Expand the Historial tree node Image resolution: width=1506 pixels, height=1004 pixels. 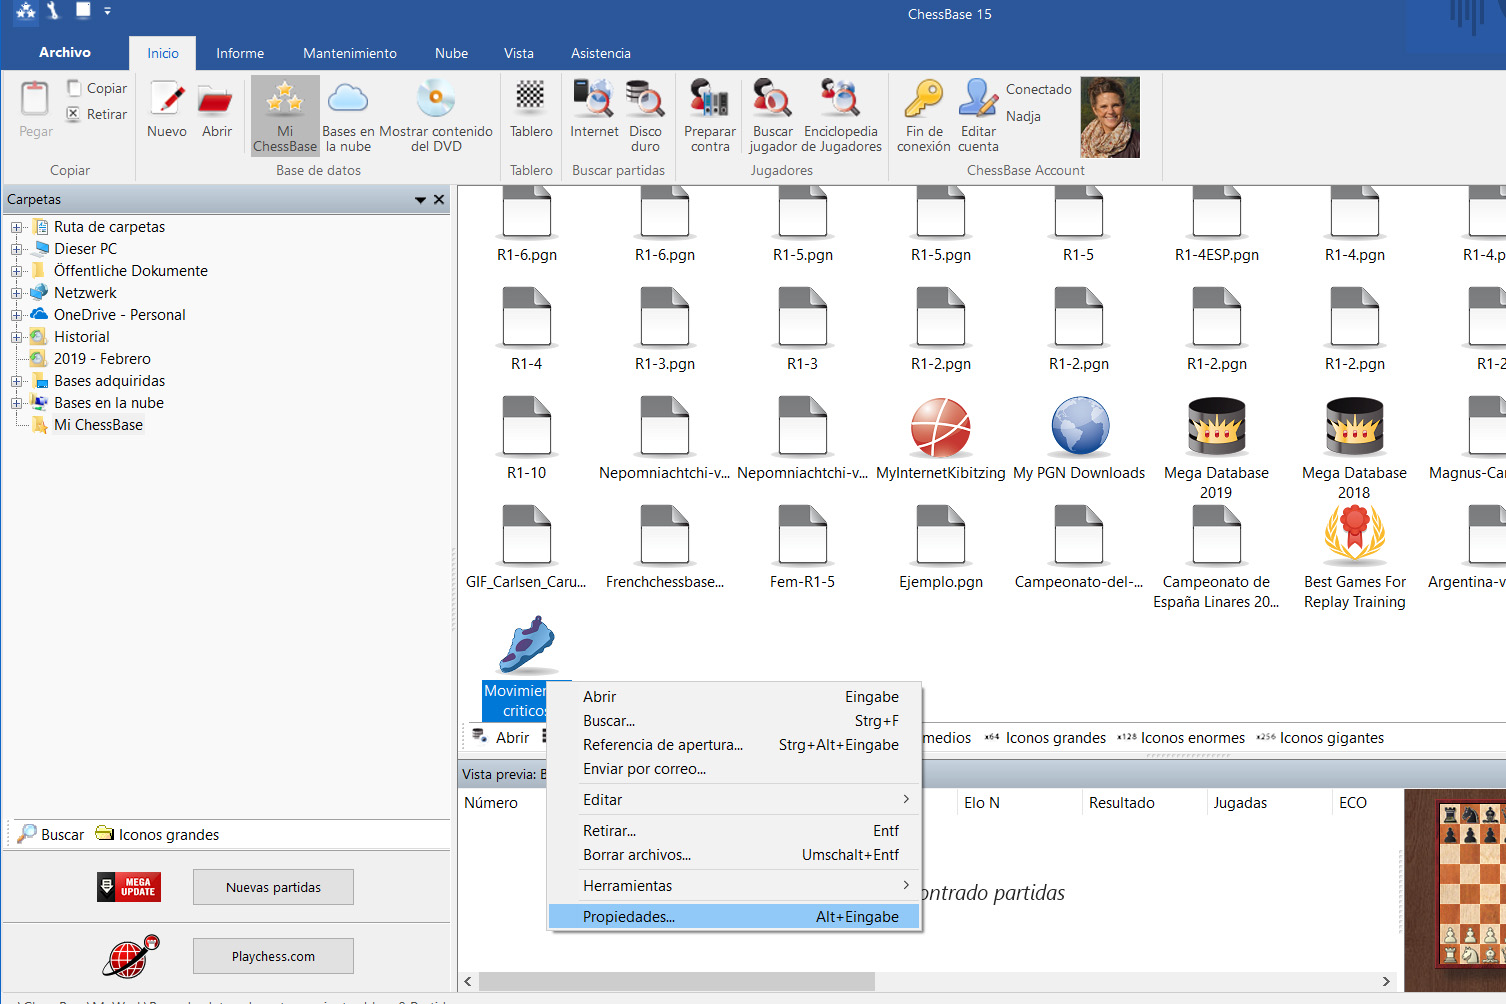click(17, 337)
